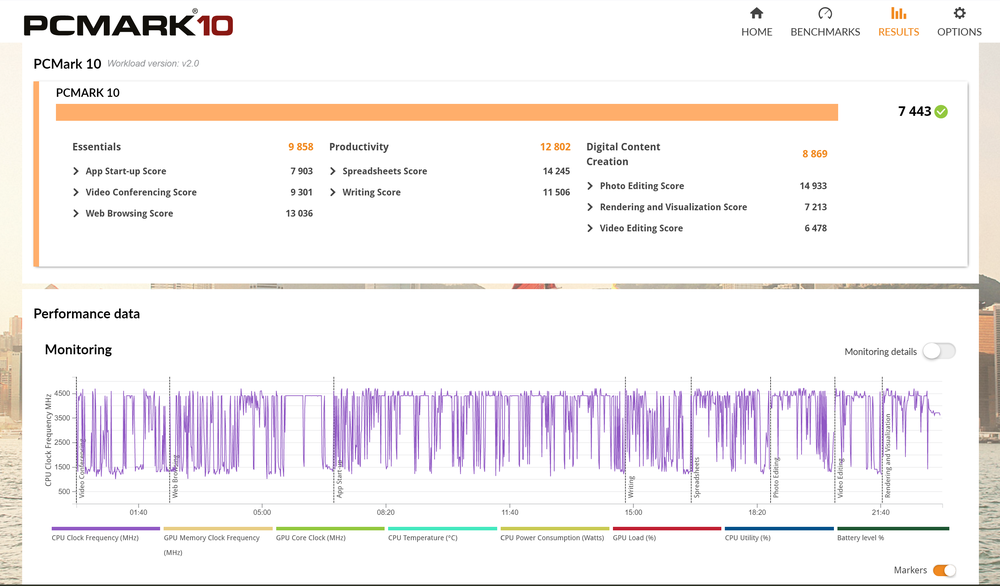The width and height of the screenshot is (1000, 586).
Task: Toggle the Monitoring details switch
Action: point(939,351)
